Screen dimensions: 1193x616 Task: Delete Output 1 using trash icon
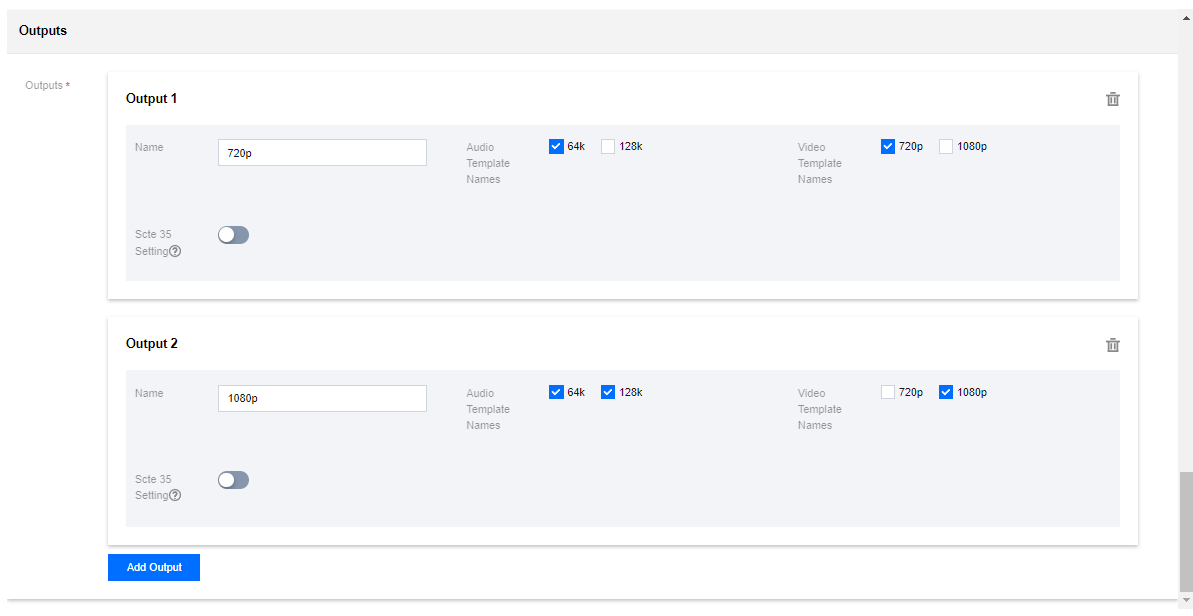point(1112,99)
